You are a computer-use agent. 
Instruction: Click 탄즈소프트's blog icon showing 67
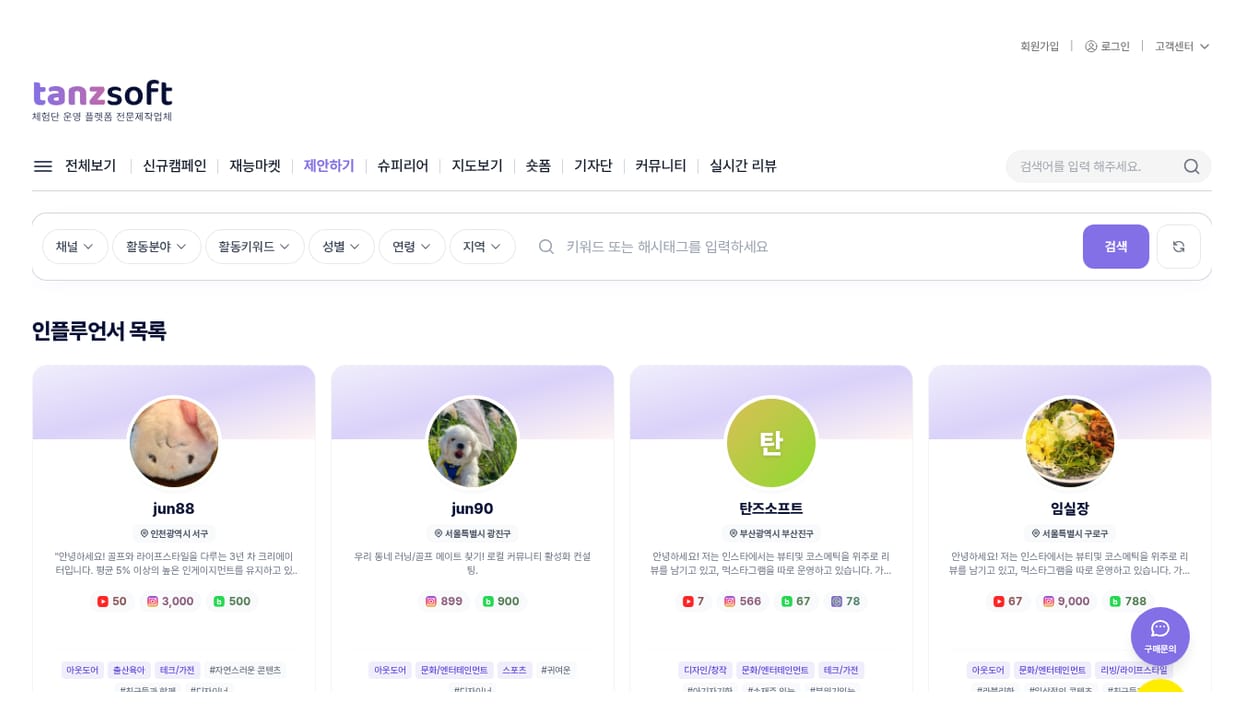coord(787,601)
